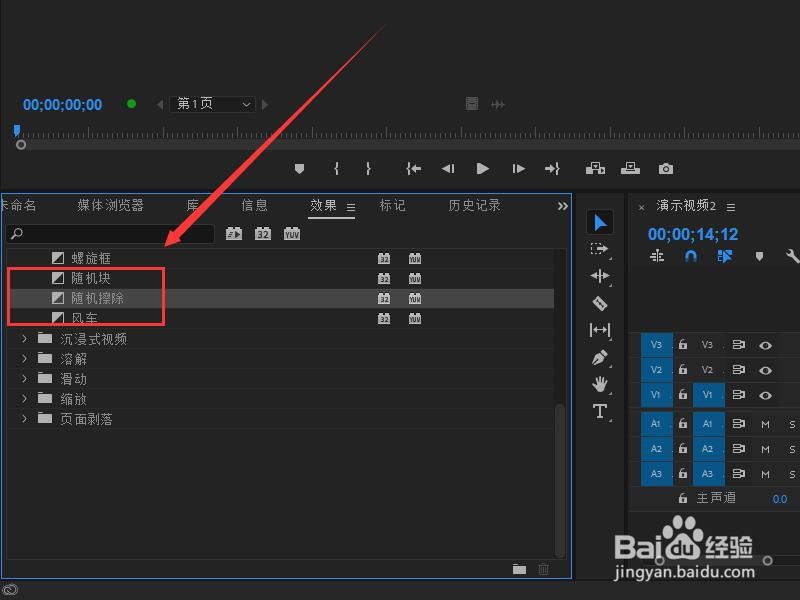
Task: Click the Go to Out point button
Action: 552,168
